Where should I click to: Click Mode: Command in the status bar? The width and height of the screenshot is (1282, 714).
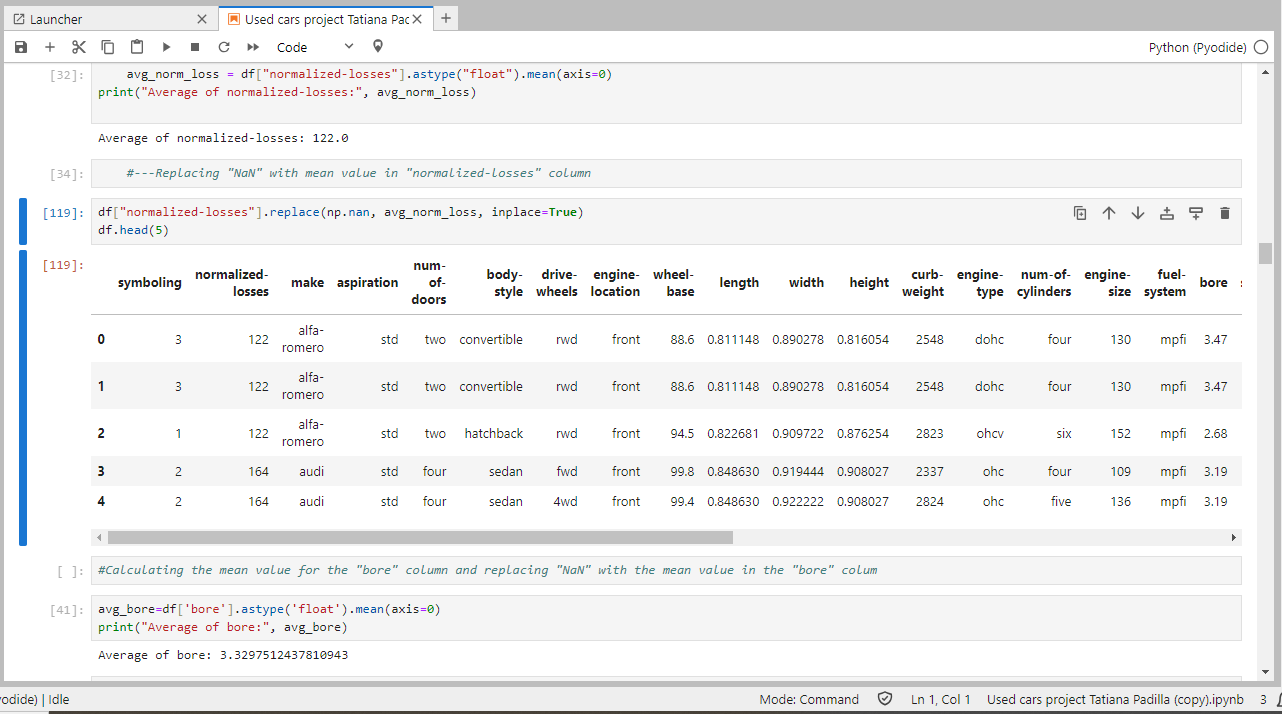click(809, 699)
